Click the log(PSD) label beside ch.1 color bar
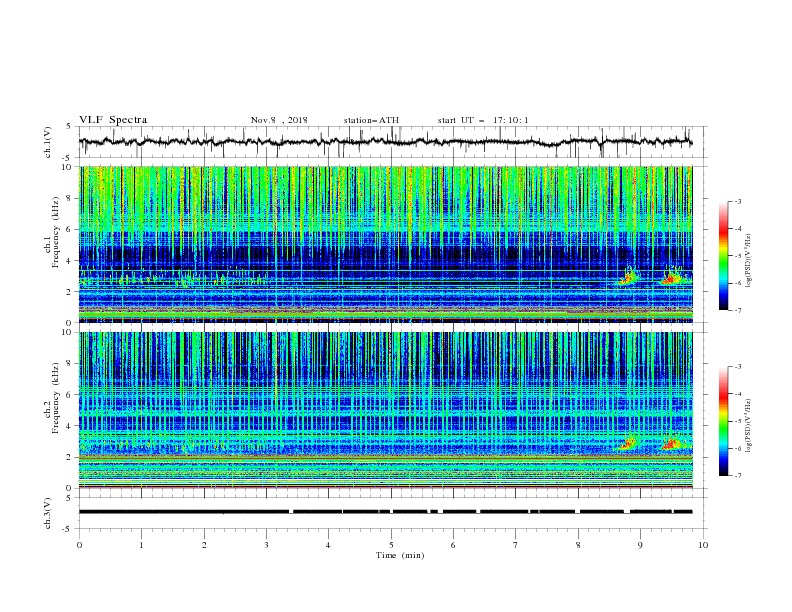Screen dimensions: 792x612 (x=749, y=261)
